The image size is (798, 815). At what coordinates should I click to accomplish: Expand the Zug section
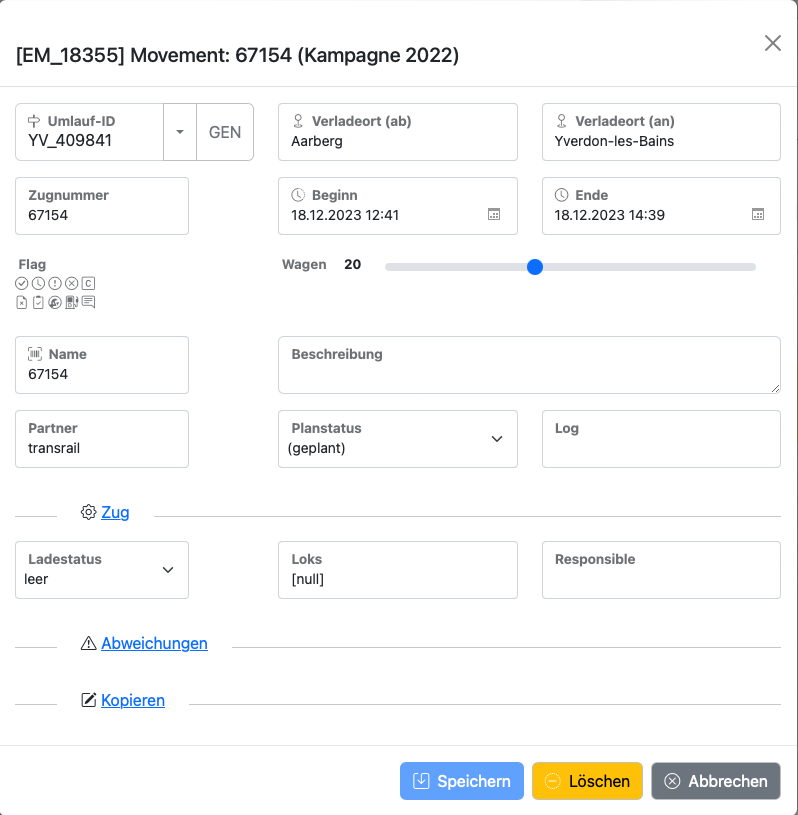115,512
